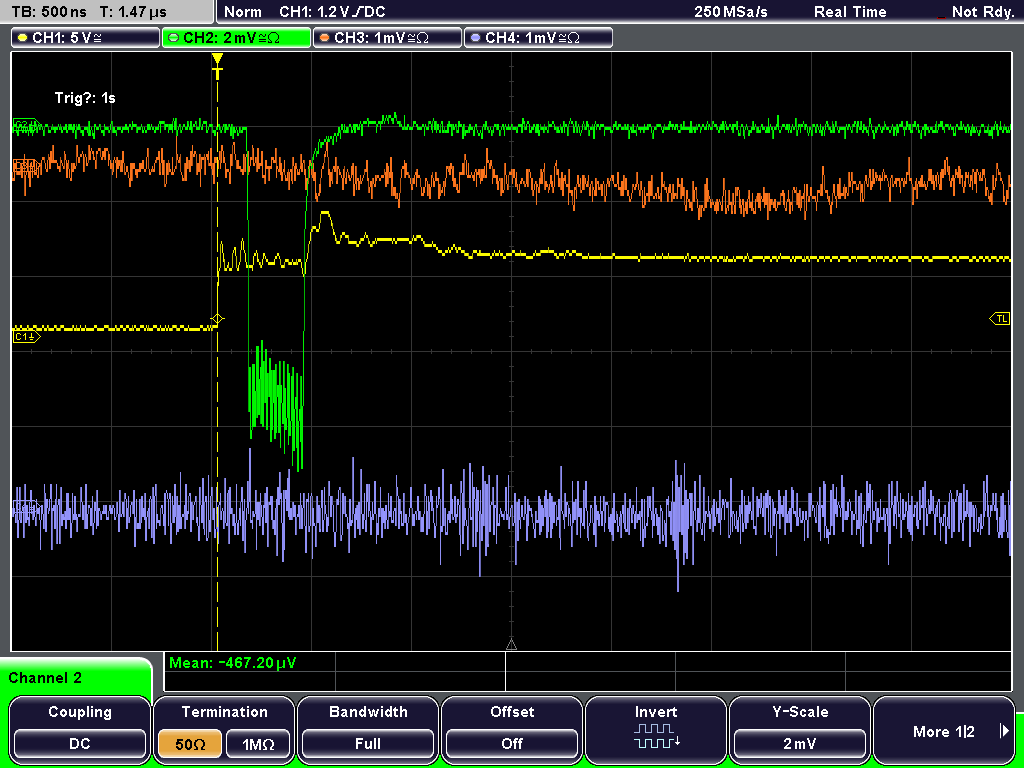1024x768 pixels.
Task: Click the TB: 500 ns timebase readout
Action: 49,12
